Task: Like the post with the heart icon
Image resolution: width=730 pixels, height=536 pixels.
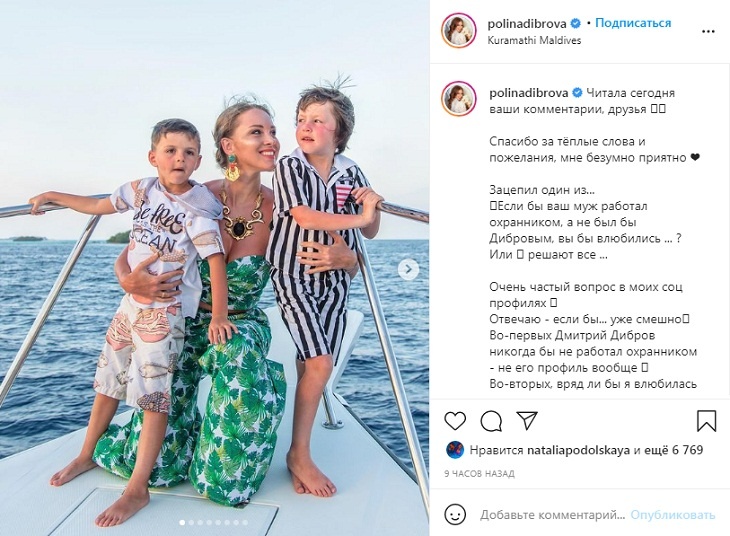Action: [x=455, y=421]
